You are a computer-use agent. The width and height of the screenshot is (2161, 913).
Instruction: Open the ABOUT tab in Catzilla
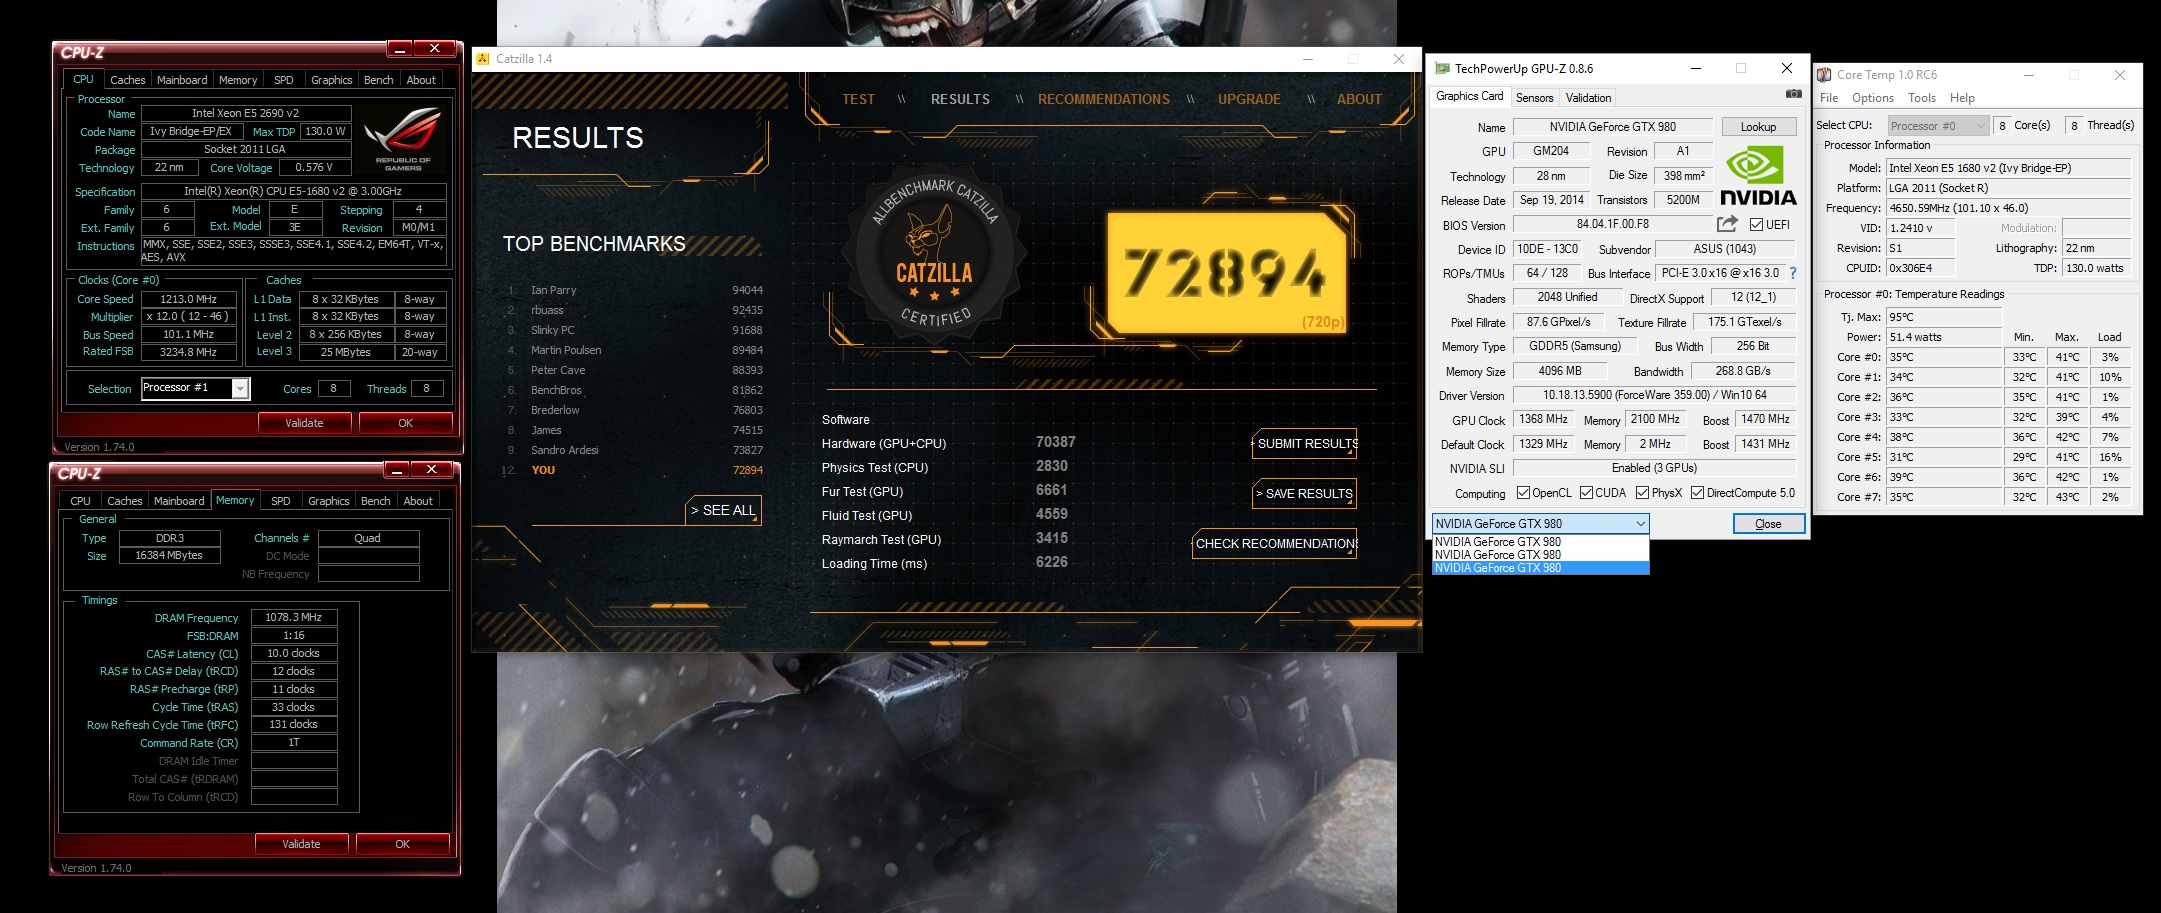[x=1359, y=99]
